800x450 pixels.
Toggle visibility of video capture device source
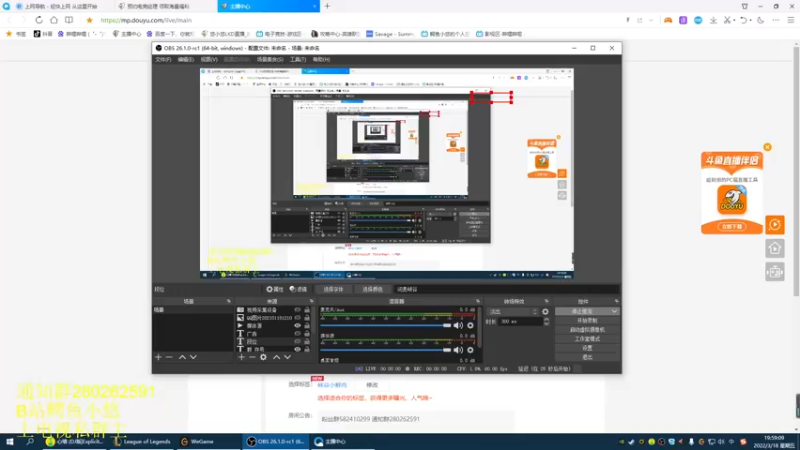(297, 310)
